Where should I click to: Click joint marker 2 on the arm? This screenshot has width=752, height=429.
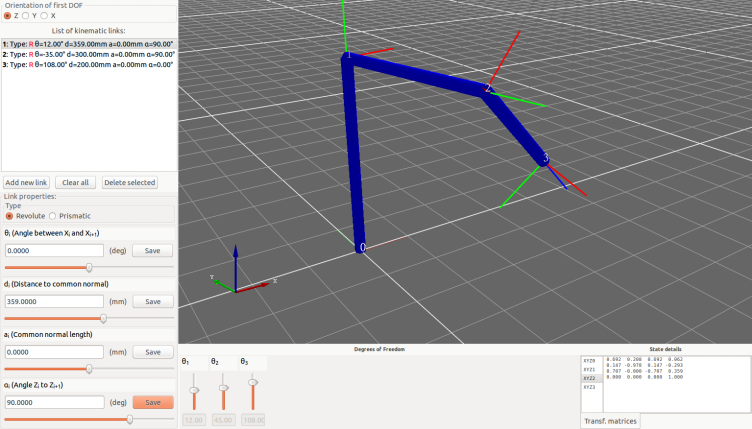point(487,89)
